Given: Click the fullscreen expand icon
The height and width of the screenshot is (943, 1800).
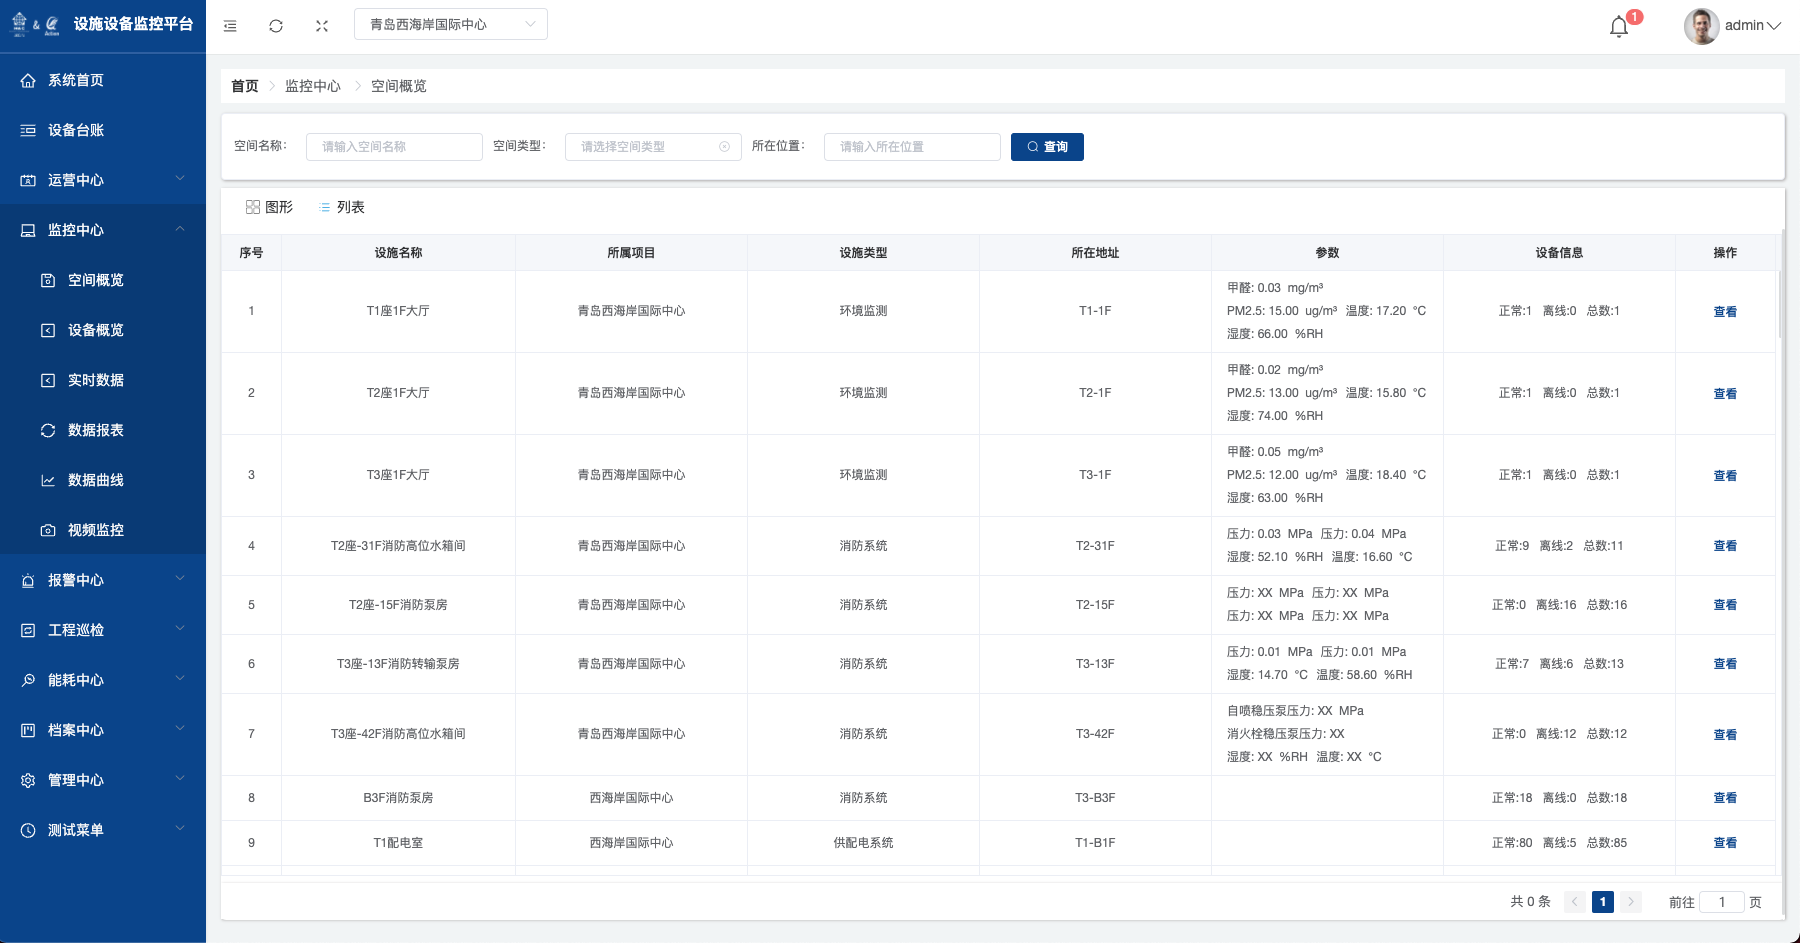Looking at the screenshot, I should pos(322,26).
